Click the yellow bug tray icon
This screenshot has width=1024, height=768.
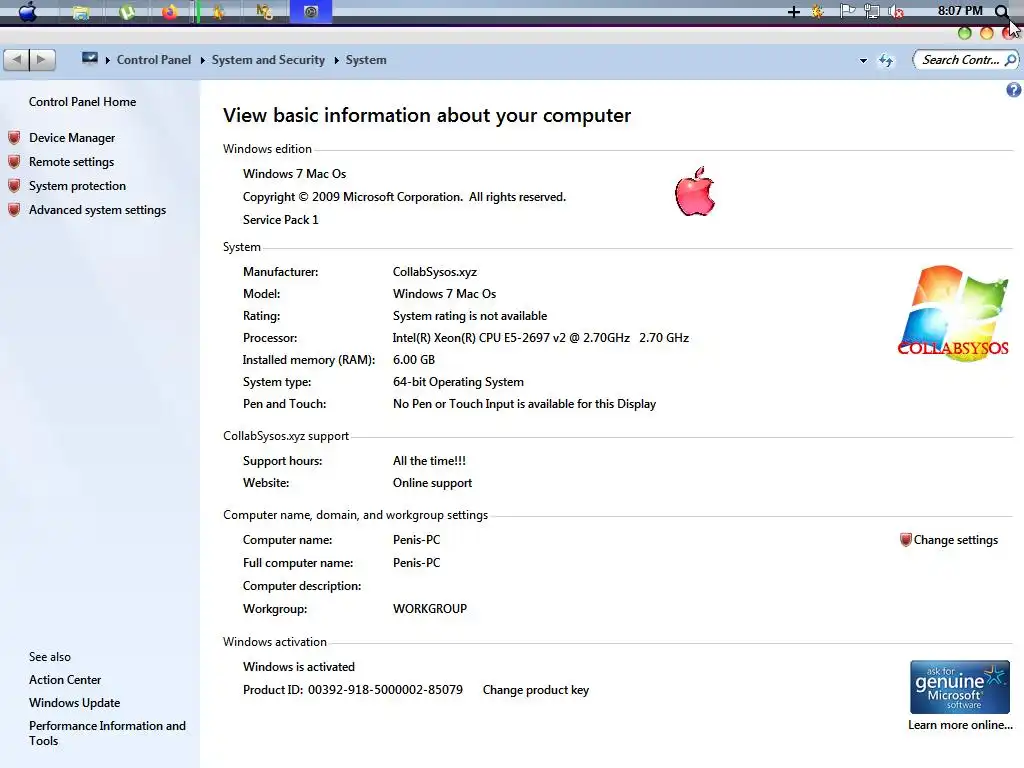pyautogui.click(x=818, y=11)
